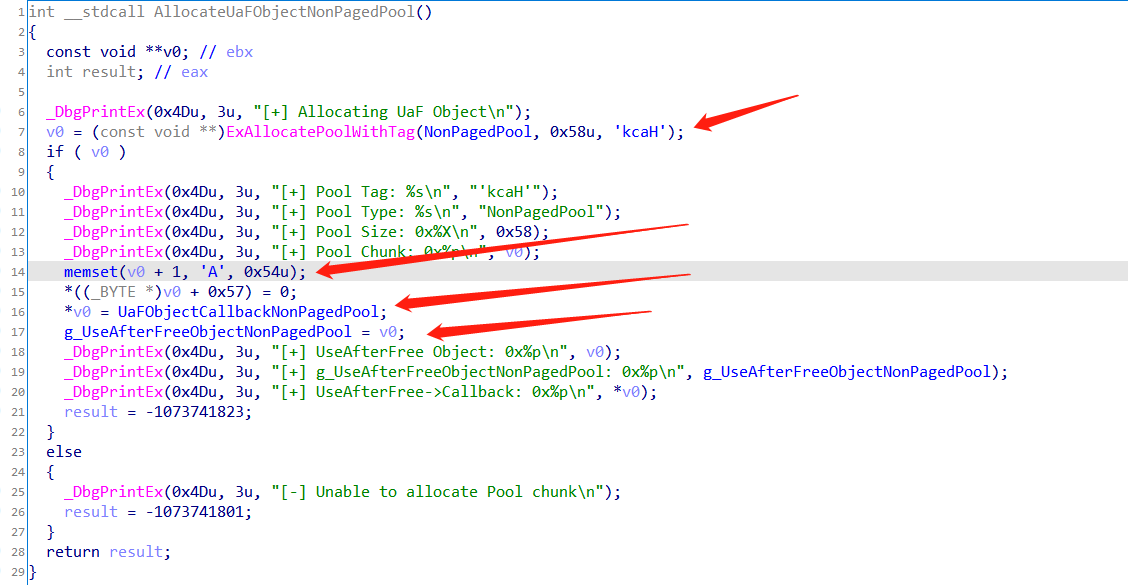Click line number 1 in the gutter

[x=22, y=12]
